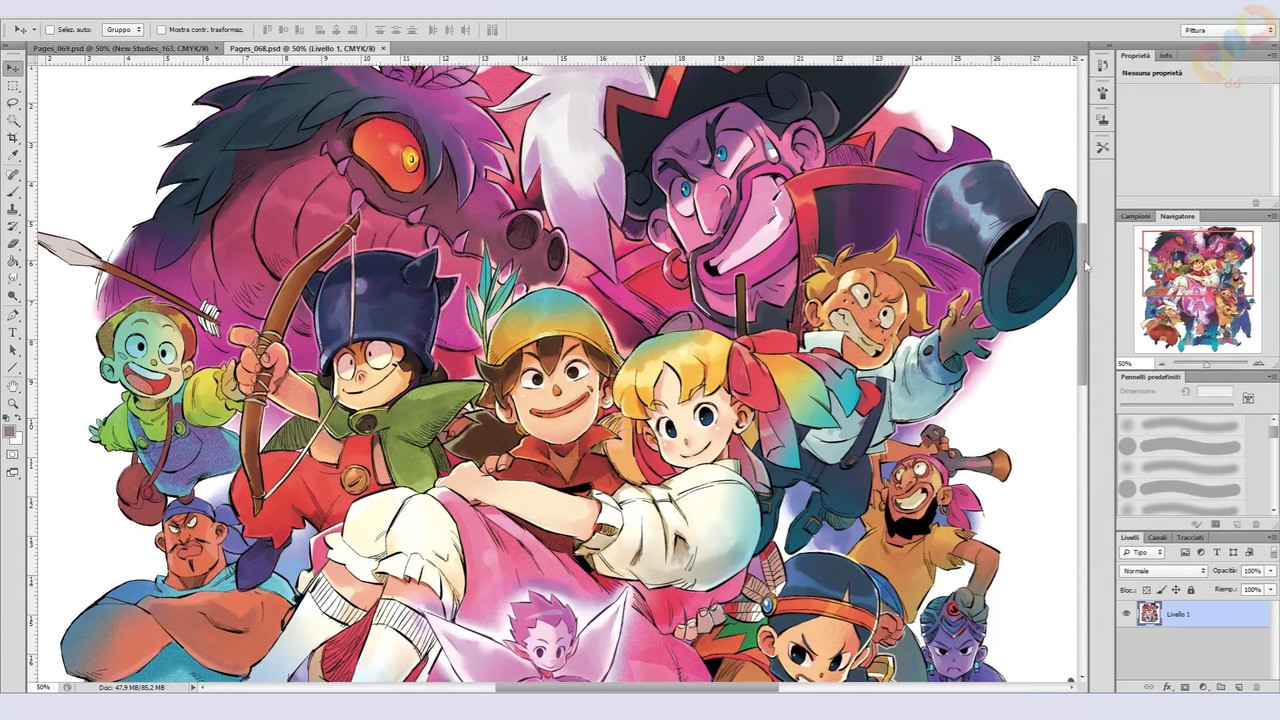The height and width of the screenshot is (720, 1280).
Task: Open the Pittura workspace dropdown
Action: tap(1226, 30)
